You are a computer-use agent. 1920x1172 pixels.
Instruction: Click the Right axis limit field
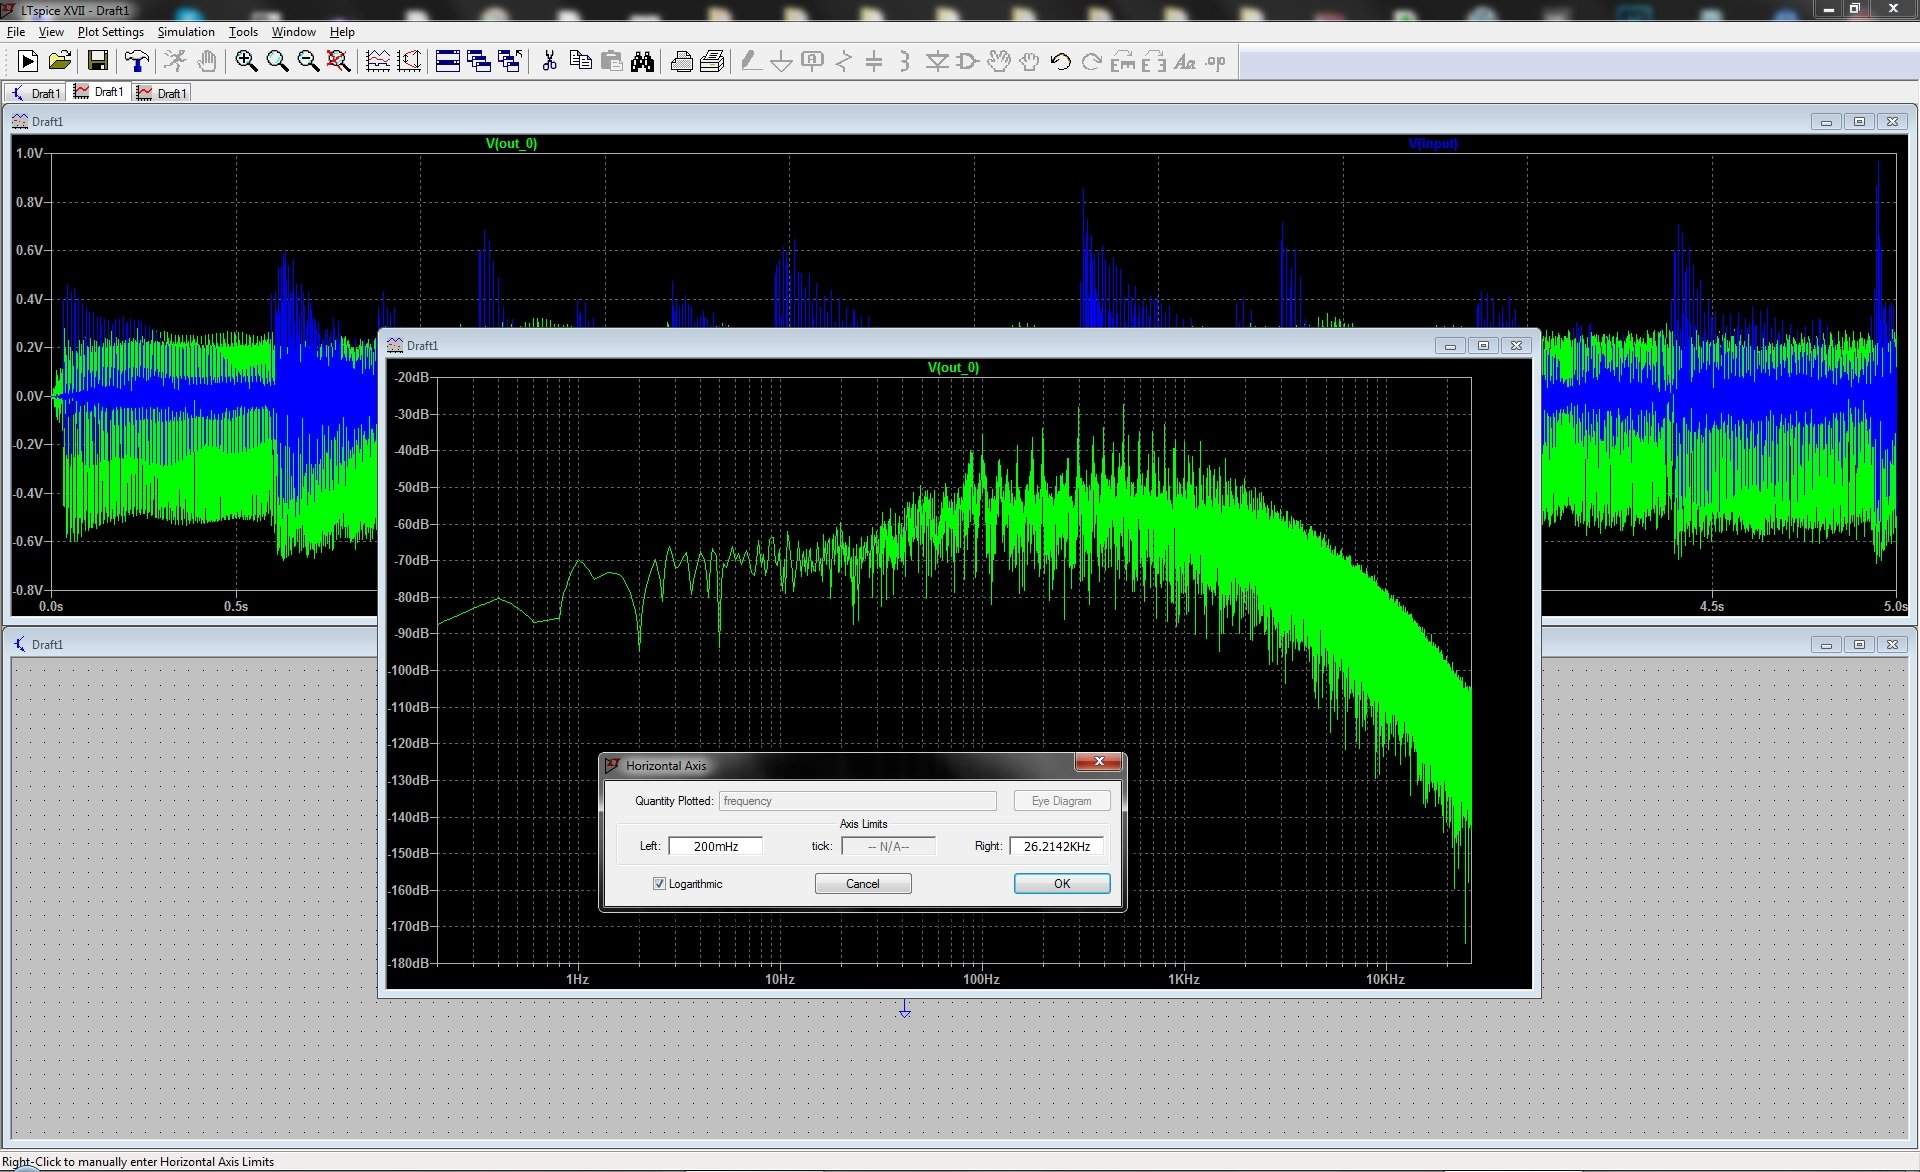coord(1056,846)
